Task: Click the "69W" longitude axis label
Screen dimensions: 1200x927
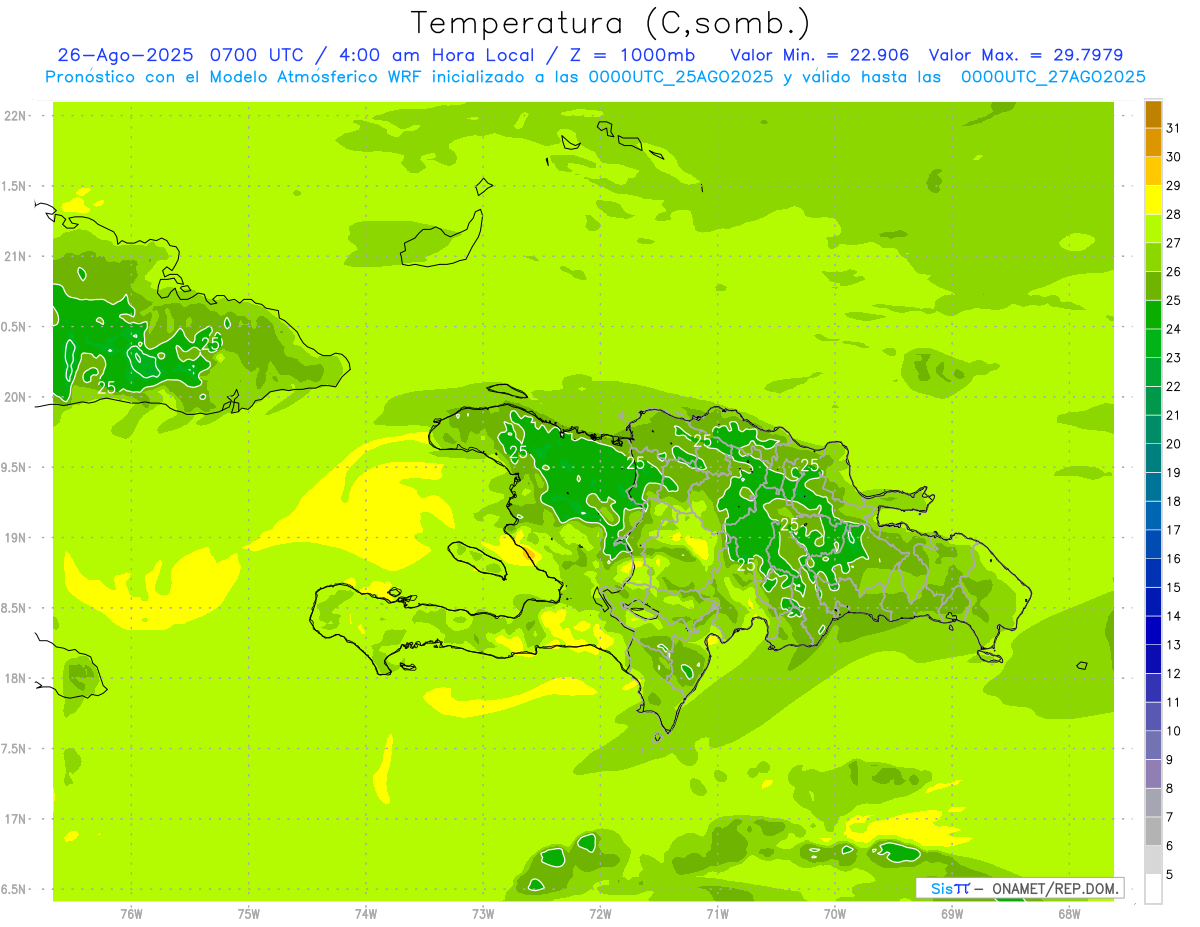Action: coord(952,914)
